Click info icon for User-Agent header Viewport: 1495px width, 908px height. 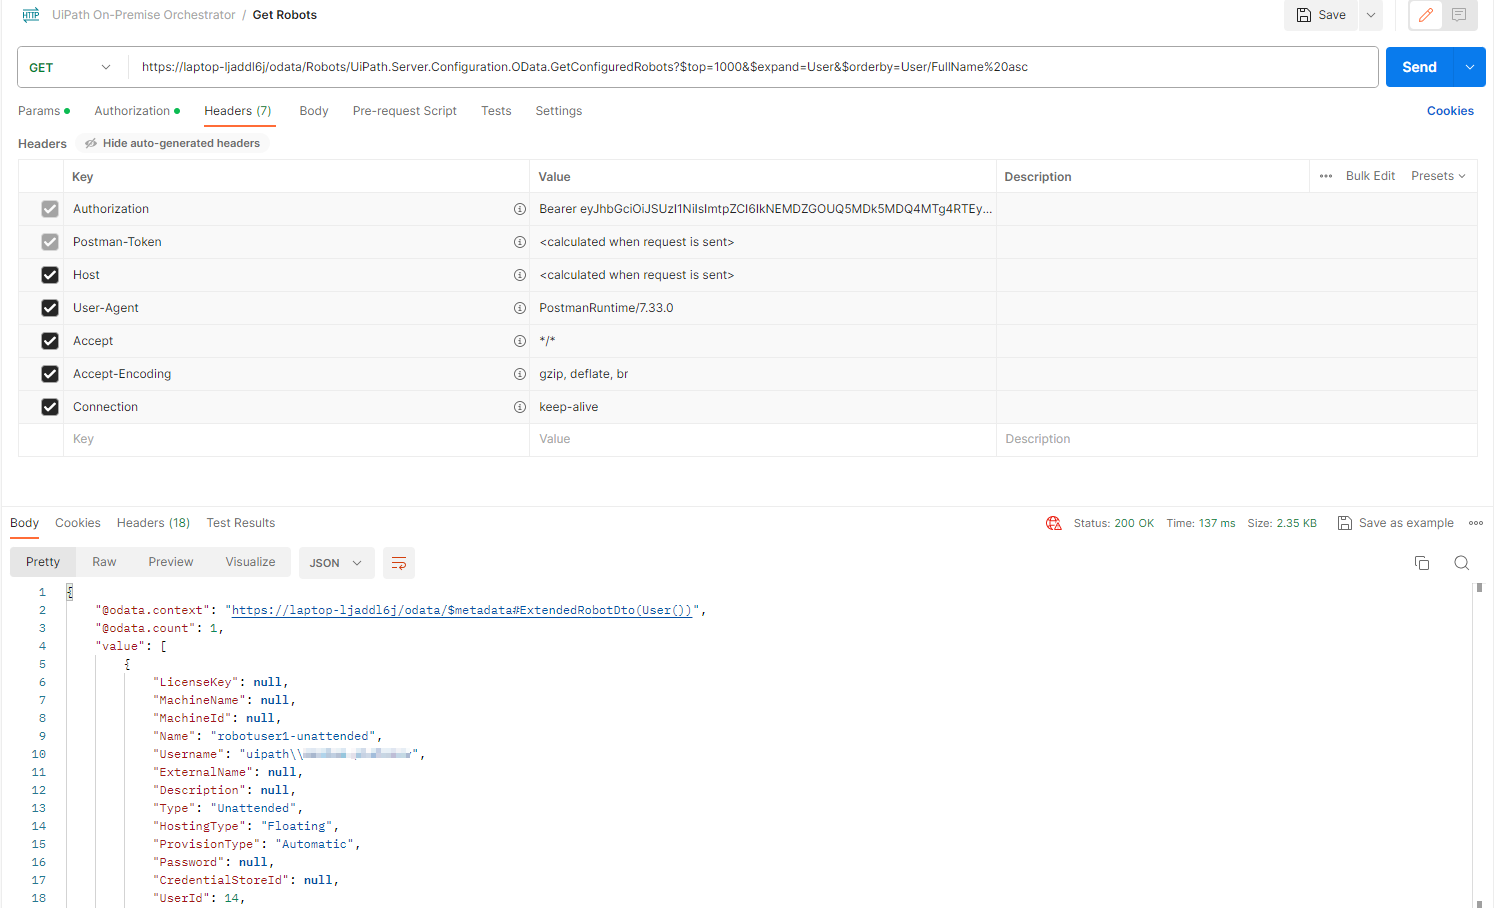point(520,308)
